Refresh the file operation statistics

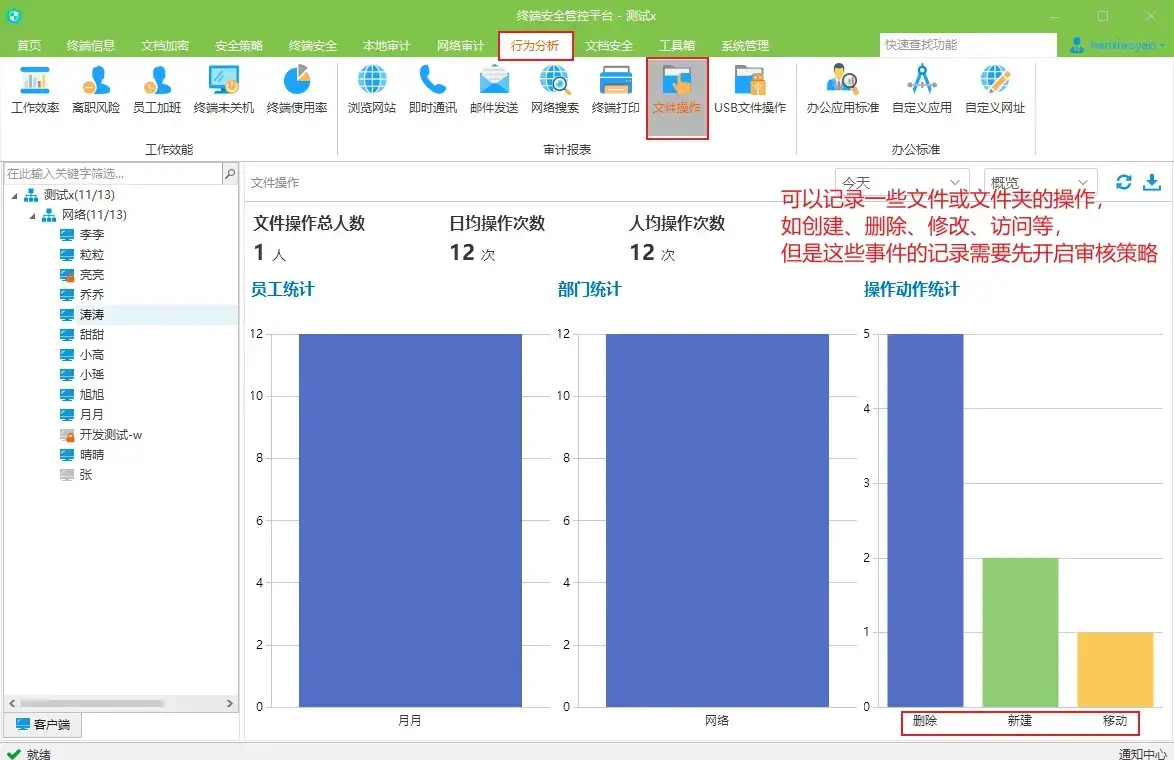(1122, 183)
